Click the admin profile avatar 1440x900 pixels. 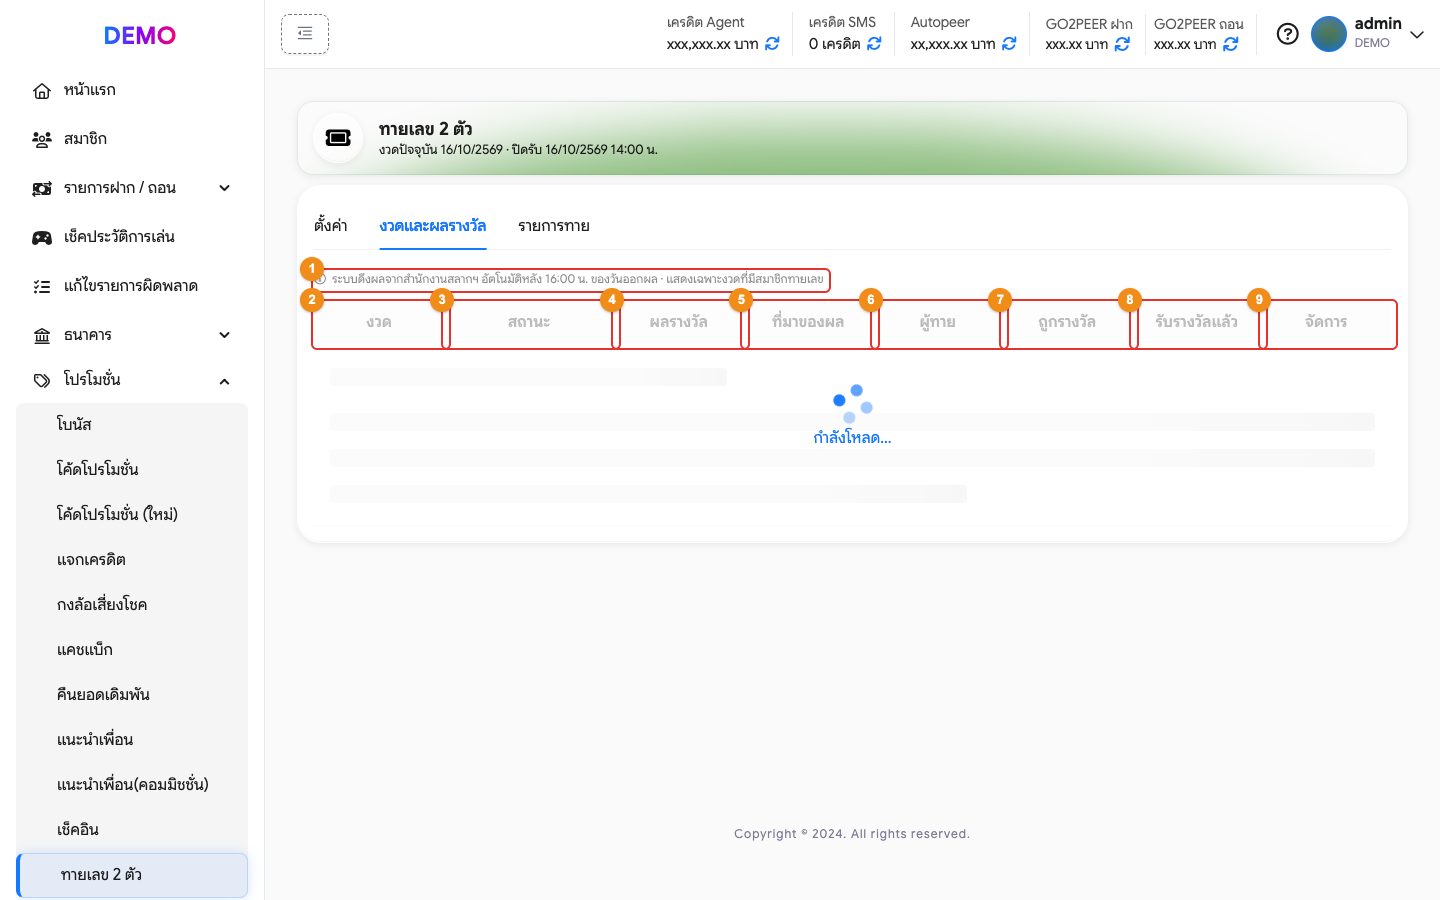point(1329,34)
